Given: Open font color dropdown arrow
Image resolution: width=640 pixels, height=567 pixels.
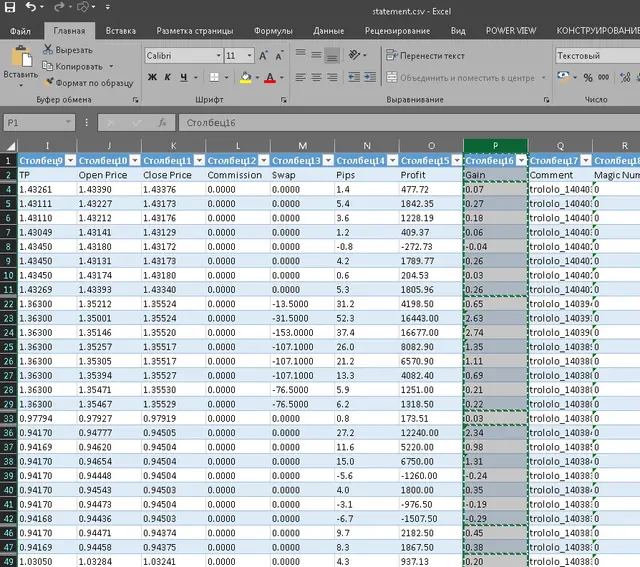Looking at the screenshot, I should (x=282, y=77).
